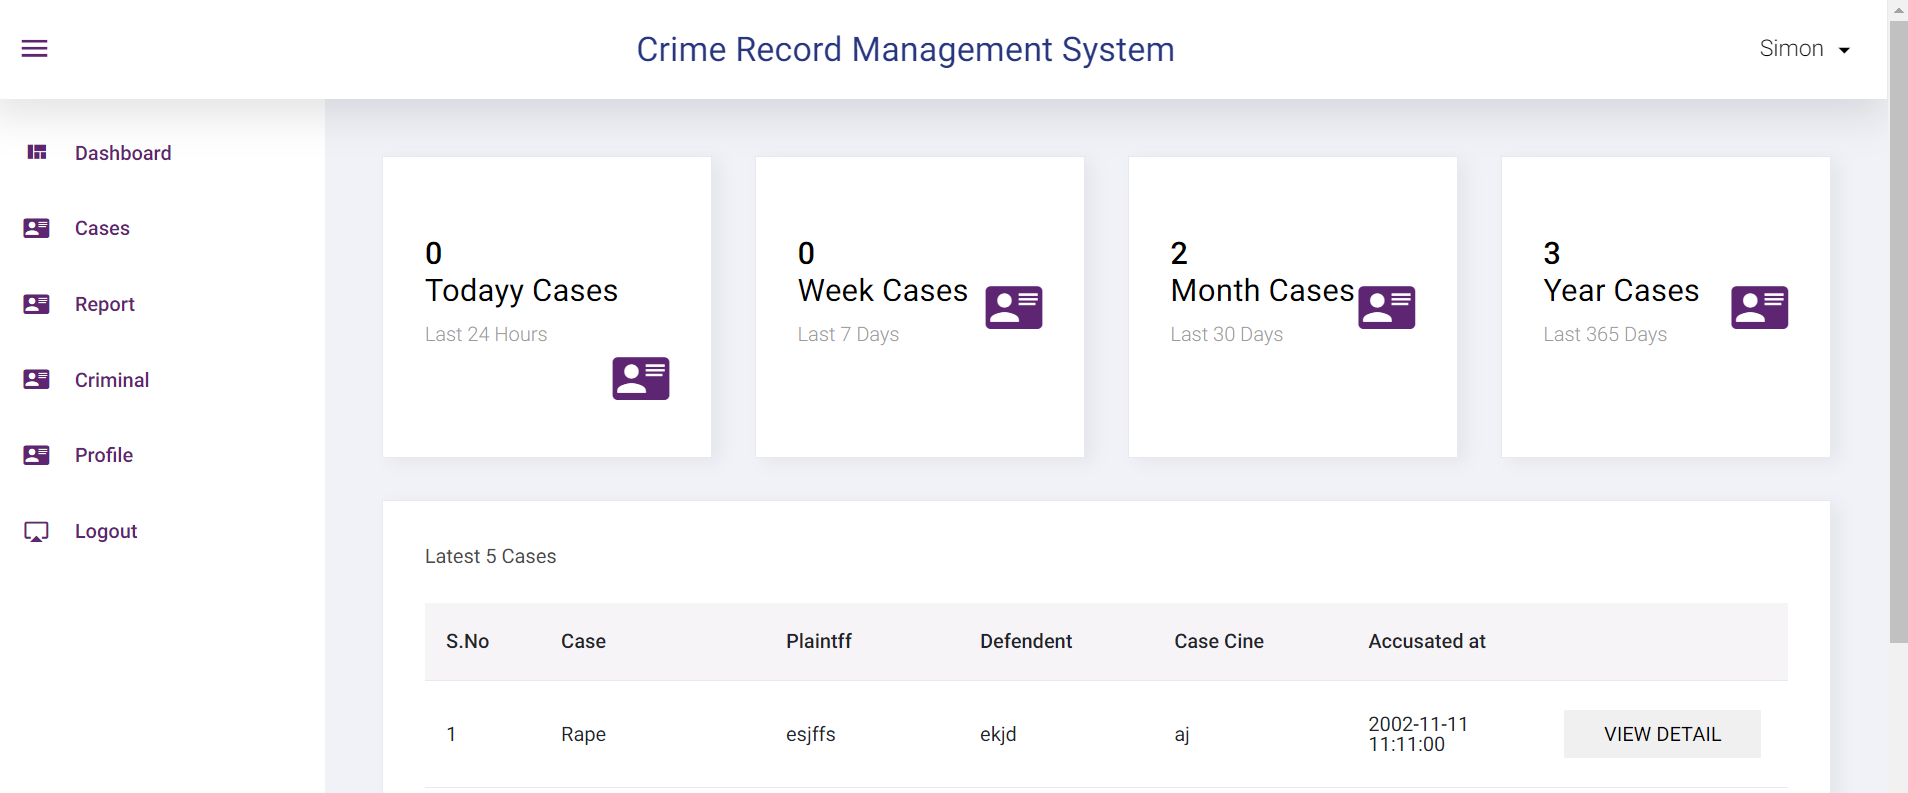Click the Criminal sidebar icon
This screenshot has width=1908, height=793.
pos(37,380)
